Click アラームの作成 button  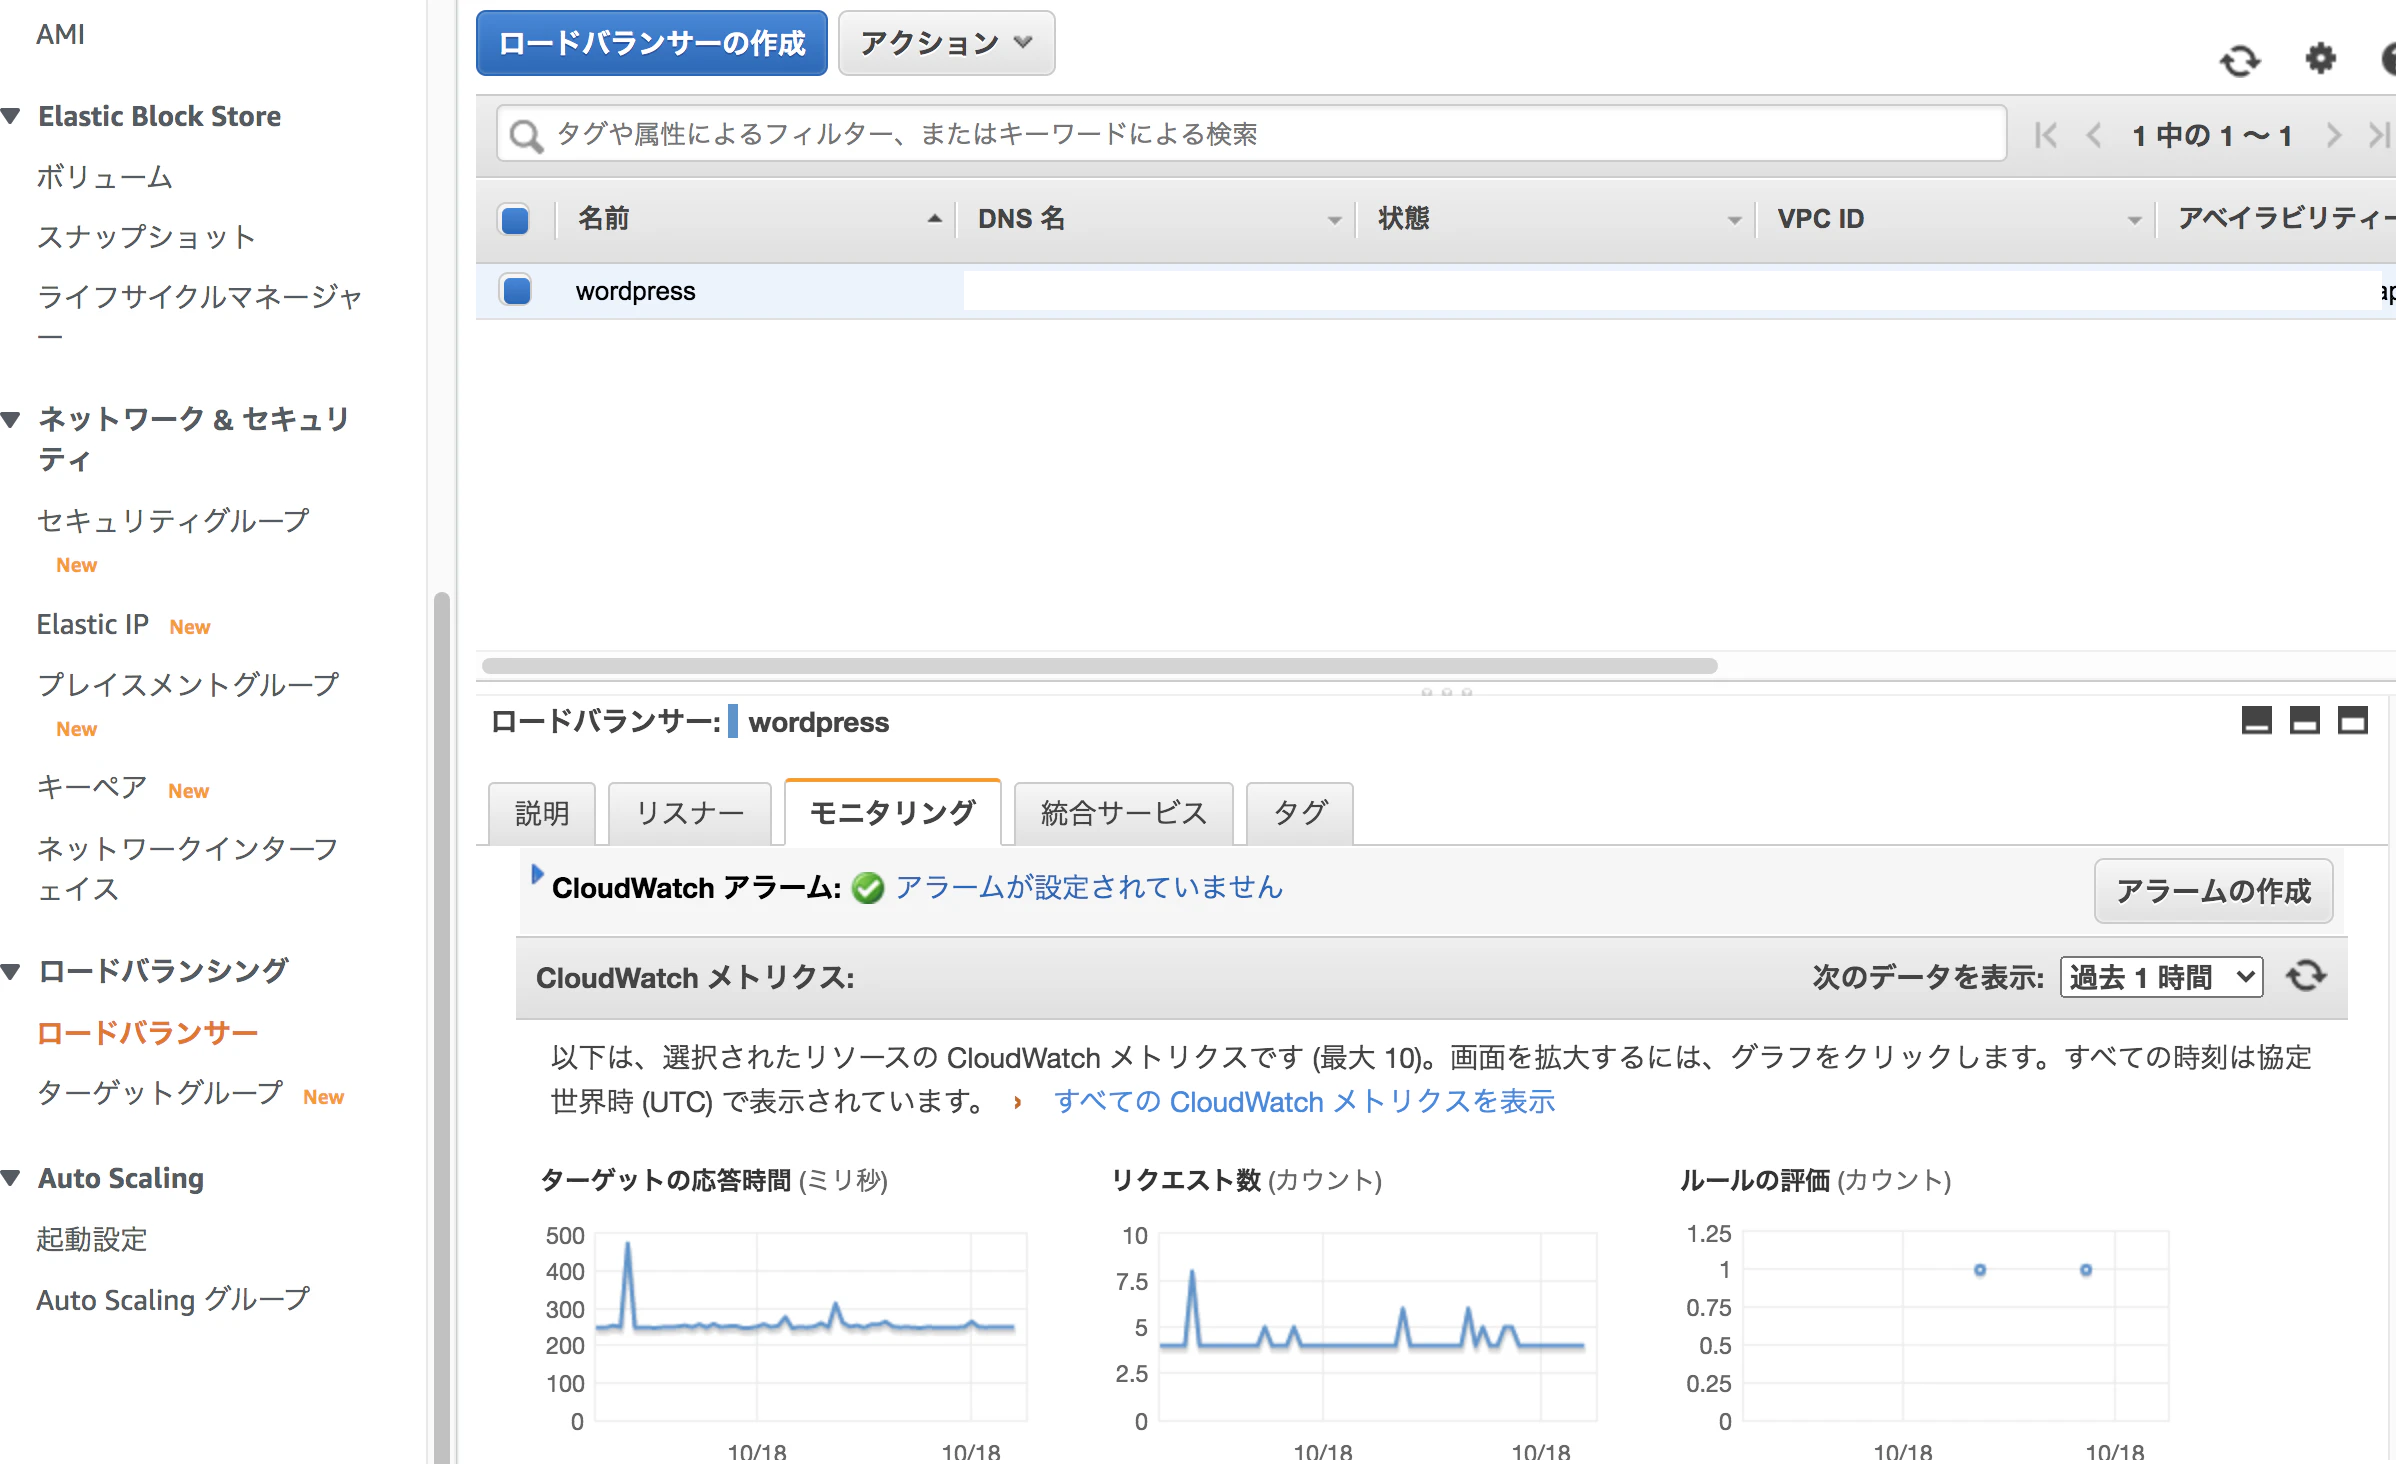point(2214,891)
